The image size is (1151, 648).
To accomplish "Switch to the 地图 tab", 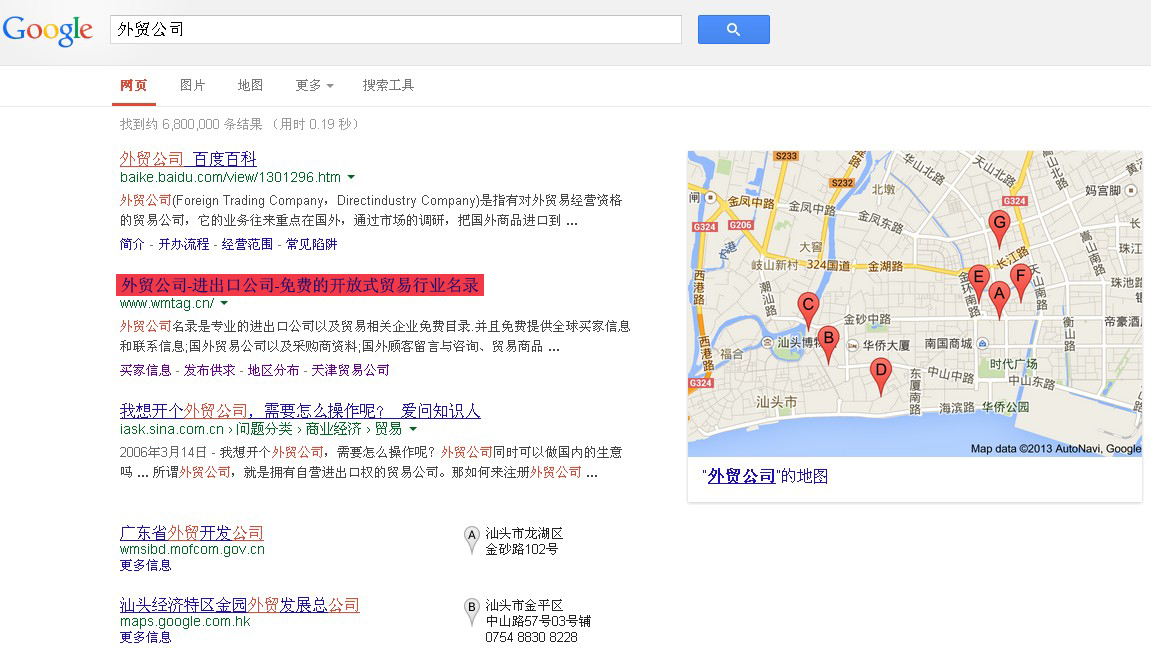I will (250, 86).
